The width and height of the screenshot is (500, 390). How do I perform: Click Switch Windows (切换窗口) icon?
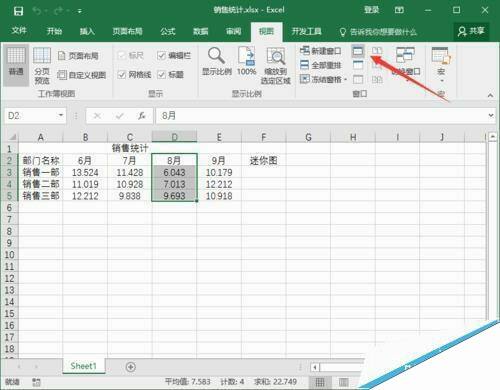coord(405,55)
